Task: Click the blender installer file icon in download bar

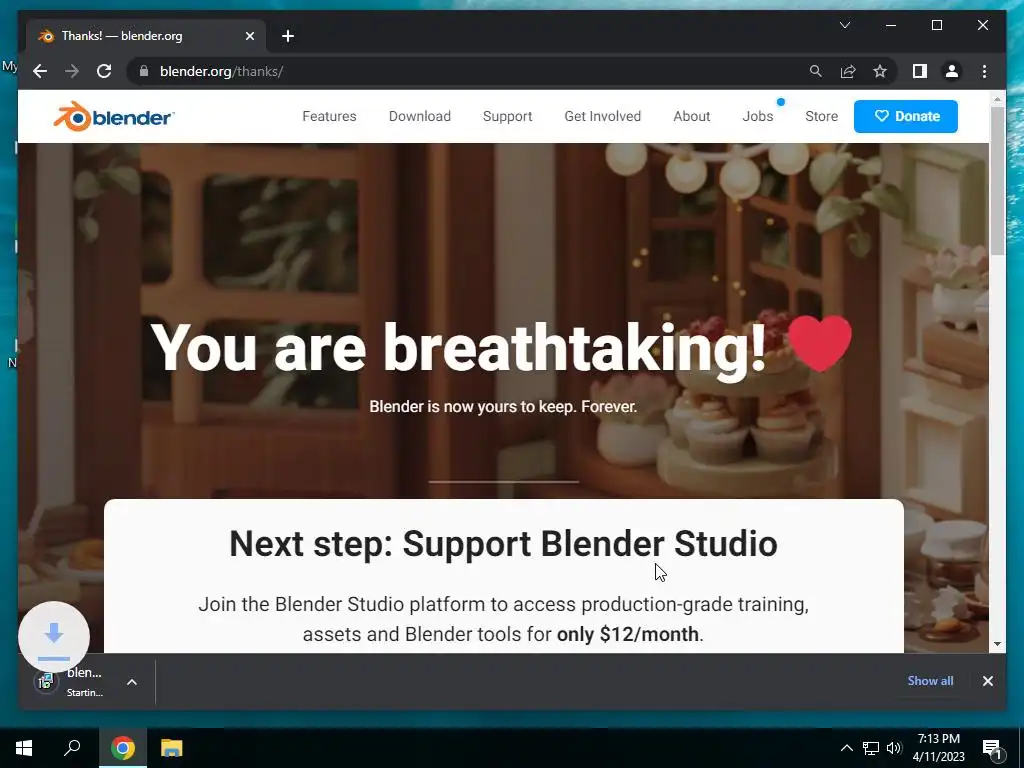Action: point(46,682)
